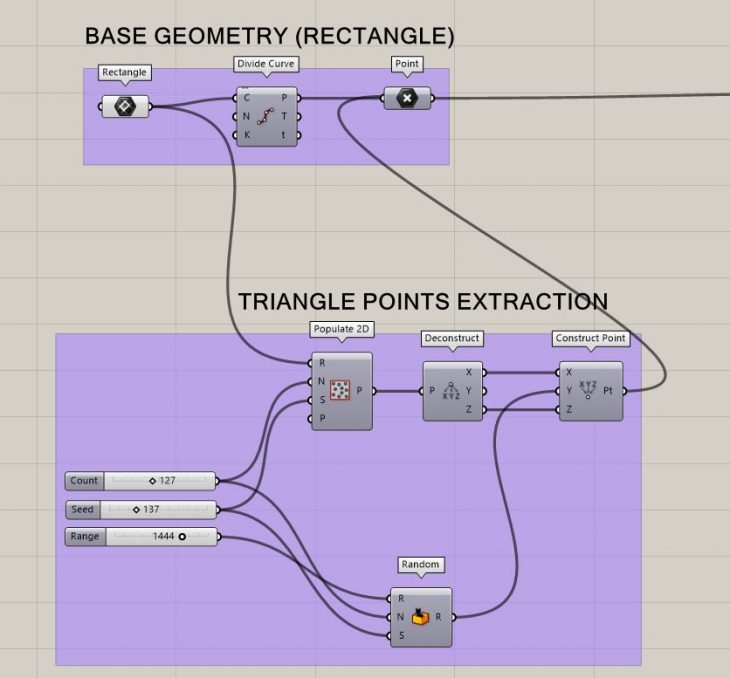Image resolution: width=730 pixels, height=678 pixels.
Task: Click the Point parameter icon
Action: 408,98
